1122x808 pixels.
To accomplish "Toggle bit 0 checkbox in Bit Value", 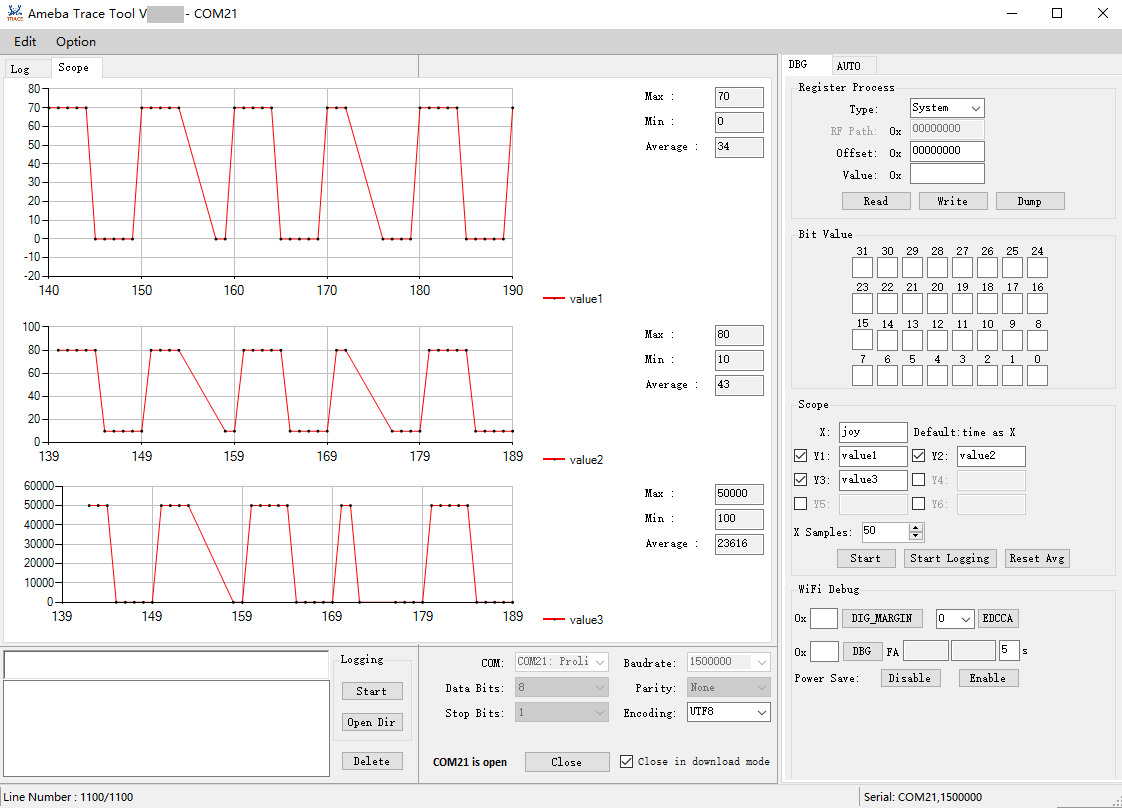I will 1037,376.
